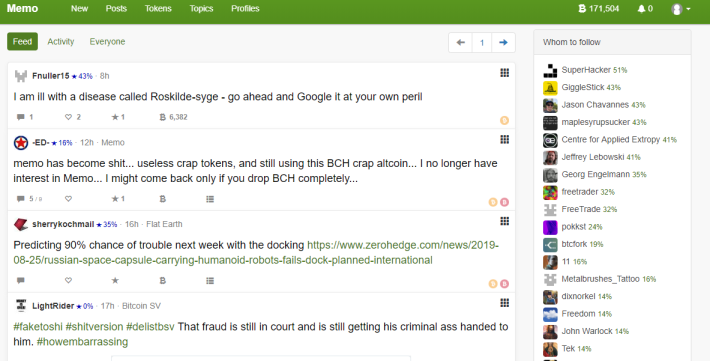Open Jason Chavannes profile

595,105
